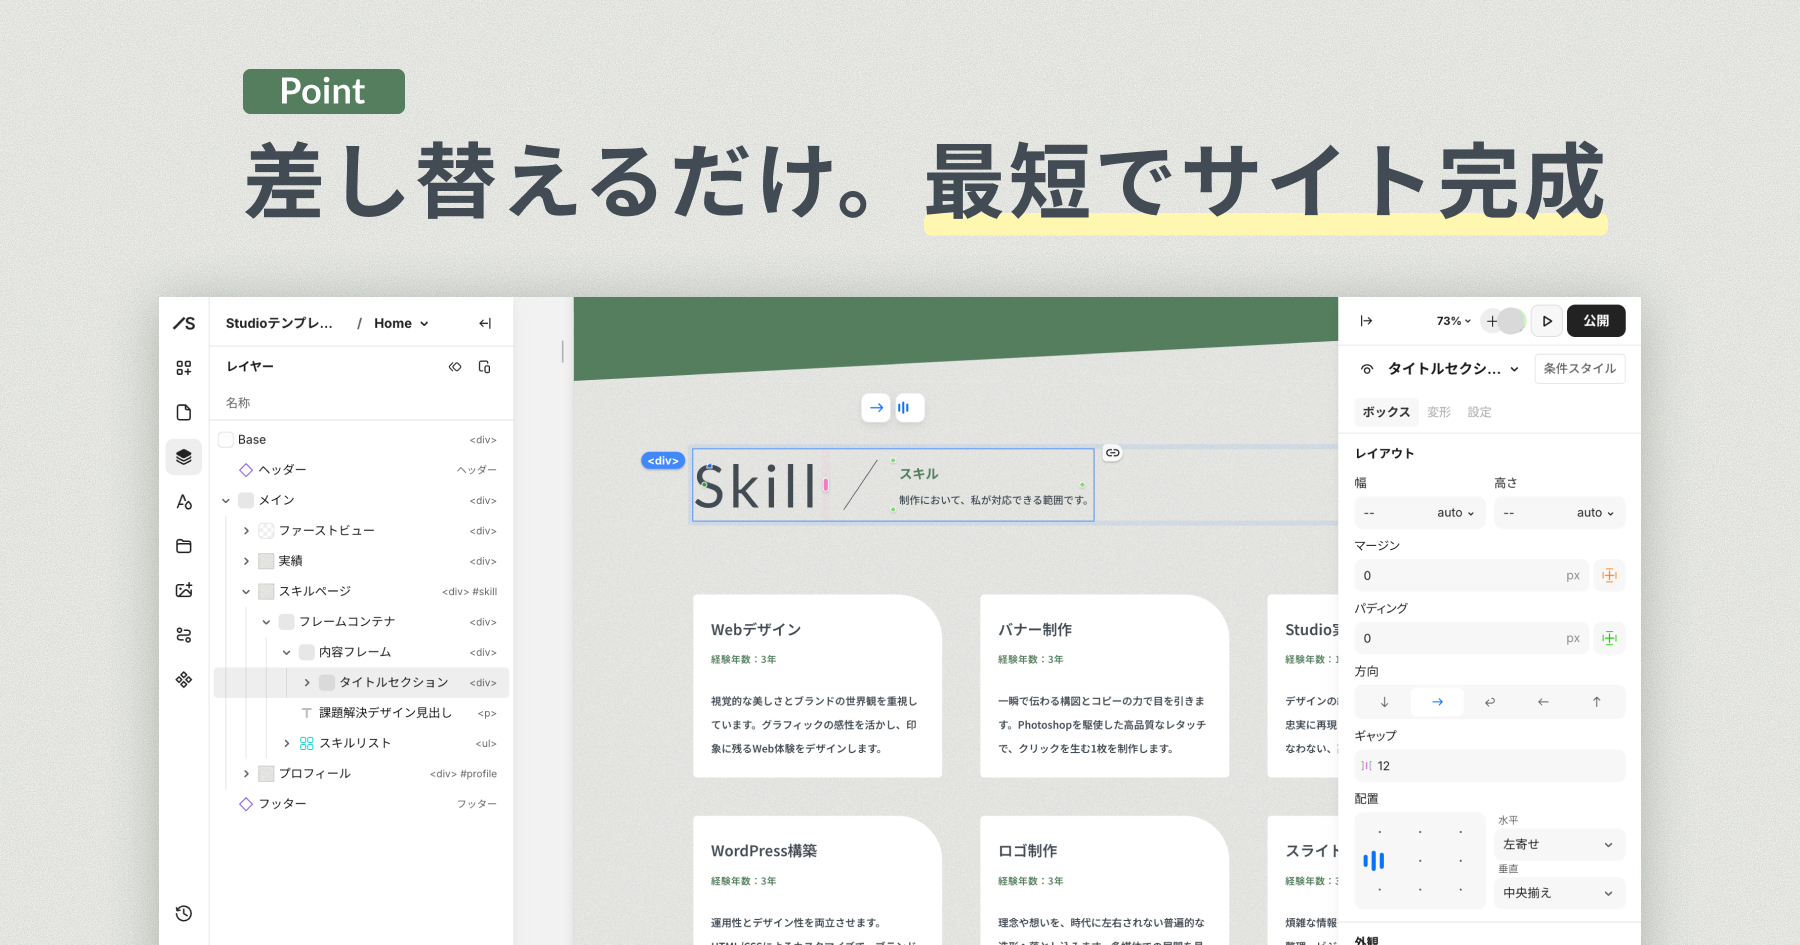Screen dimensions: 1800x945
Task: Set direction to leftward arrow
Action: [1543, 702]
